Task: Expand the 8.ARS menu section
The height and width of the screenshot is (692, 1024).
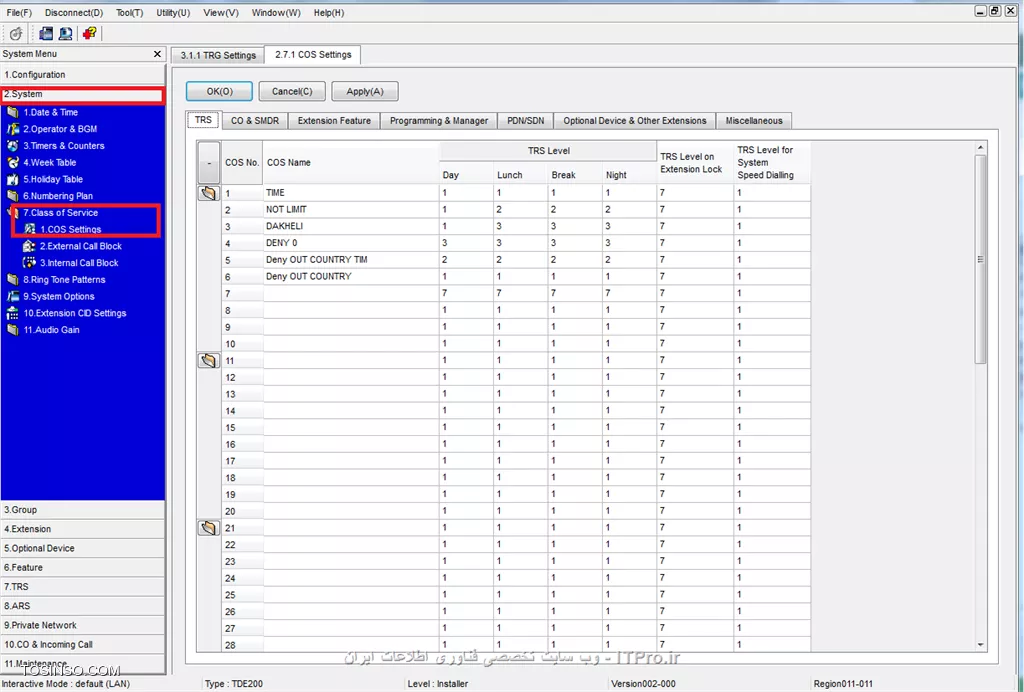Action: pyautogui.click(x=82, y=606)
